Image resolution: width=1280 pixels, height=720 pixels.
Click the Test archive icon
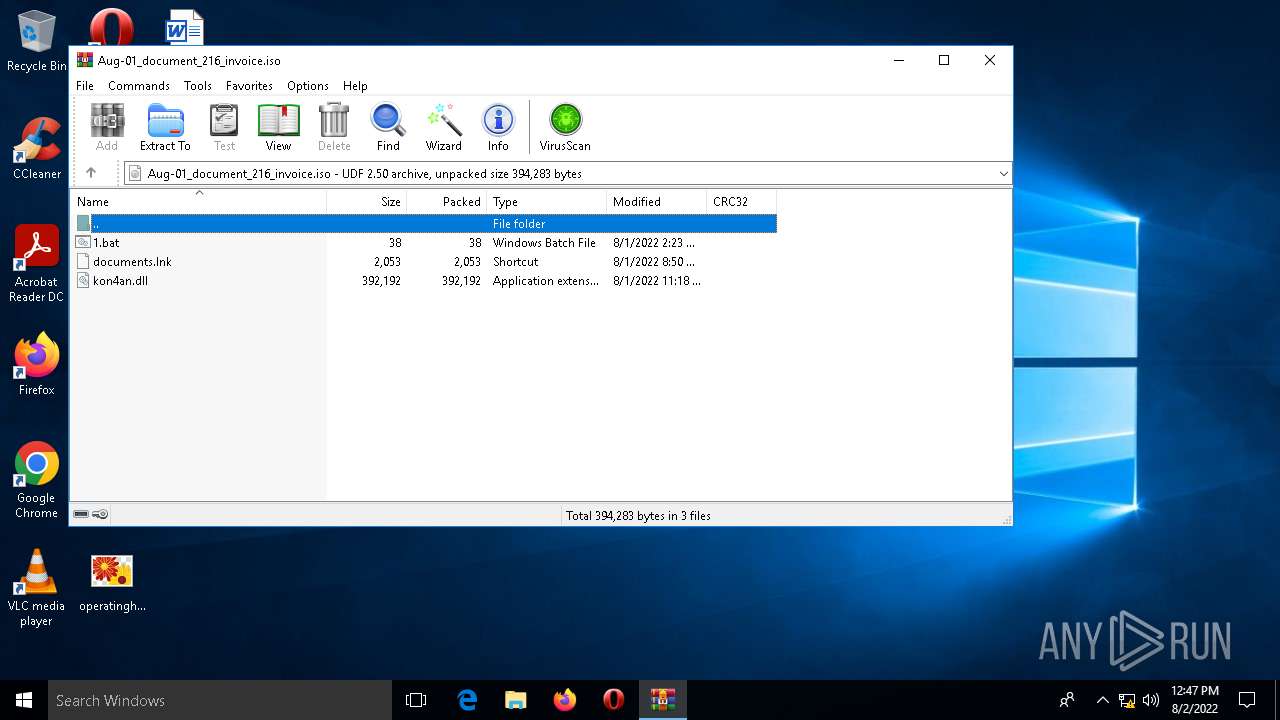coord(224,121)
